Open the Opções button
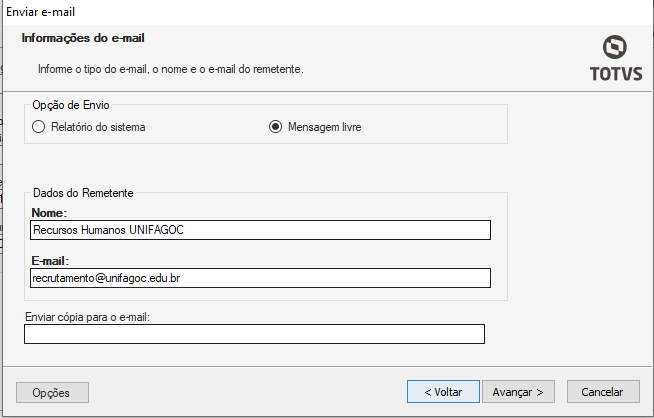Image resolution: width=654 pixels, height=418 pixels. (x=52, y=392)
